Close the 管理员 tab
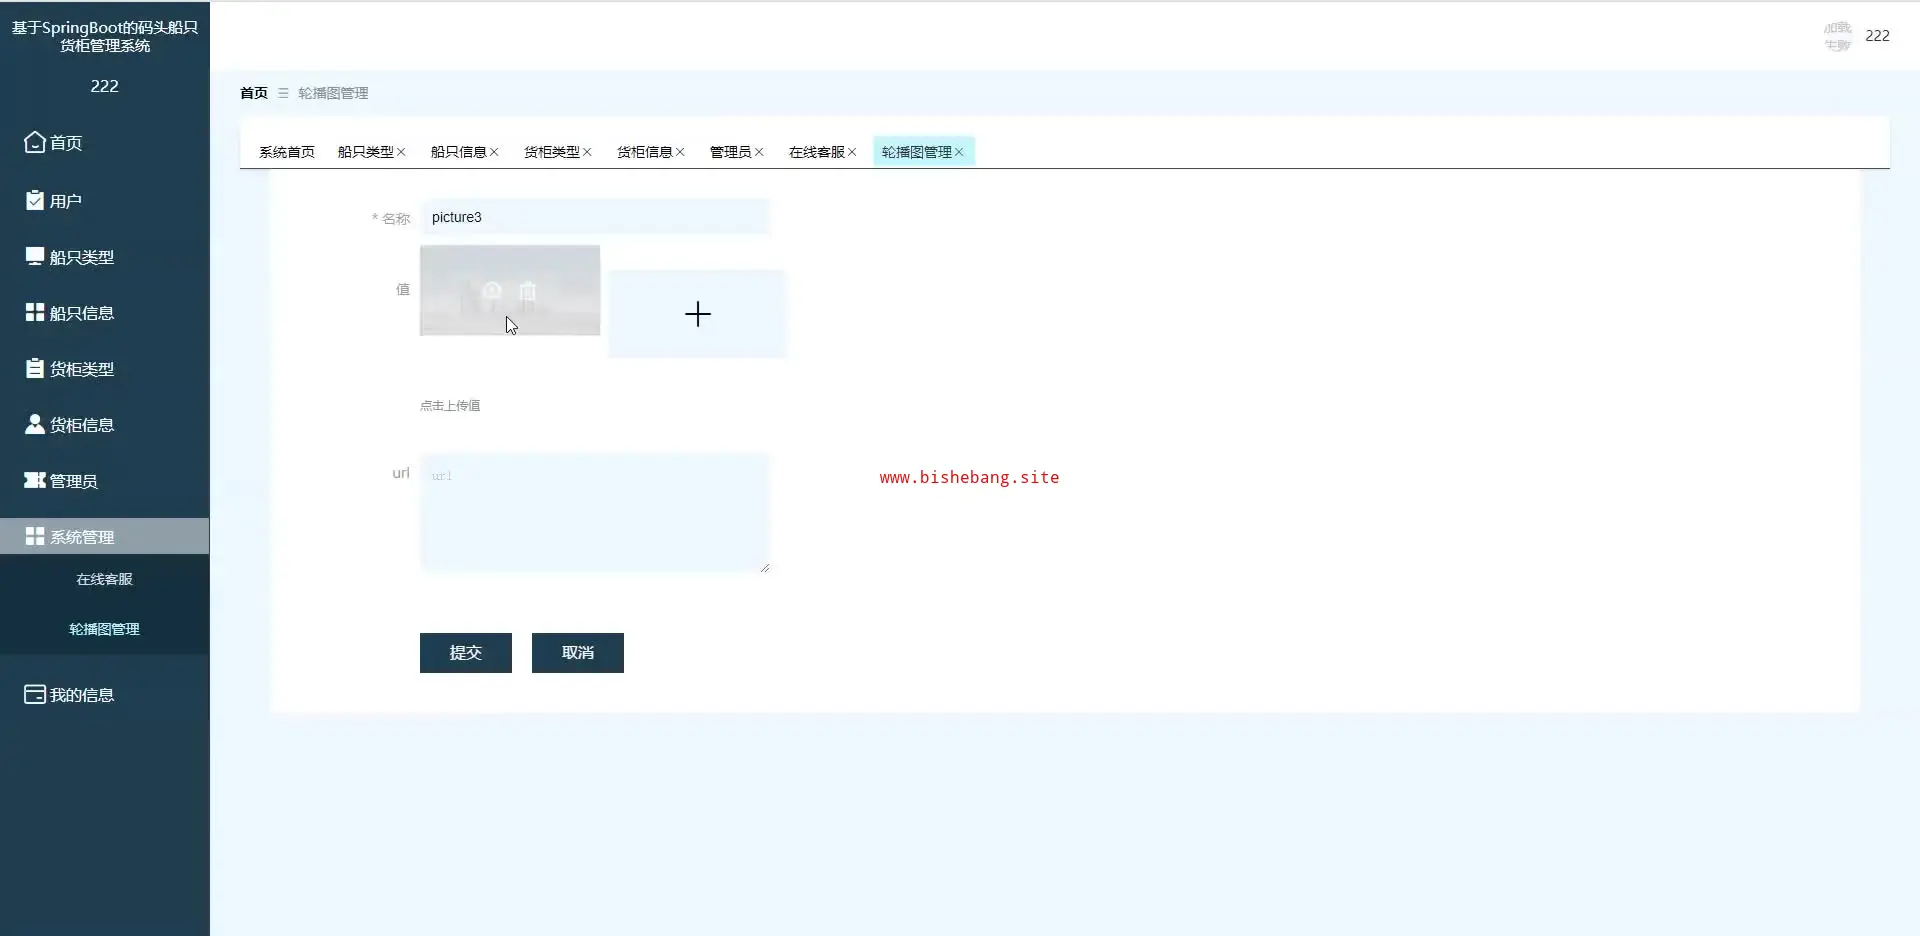Viewport: 1920px width, 936px height. pyautogui.click(x=759, y=152)
